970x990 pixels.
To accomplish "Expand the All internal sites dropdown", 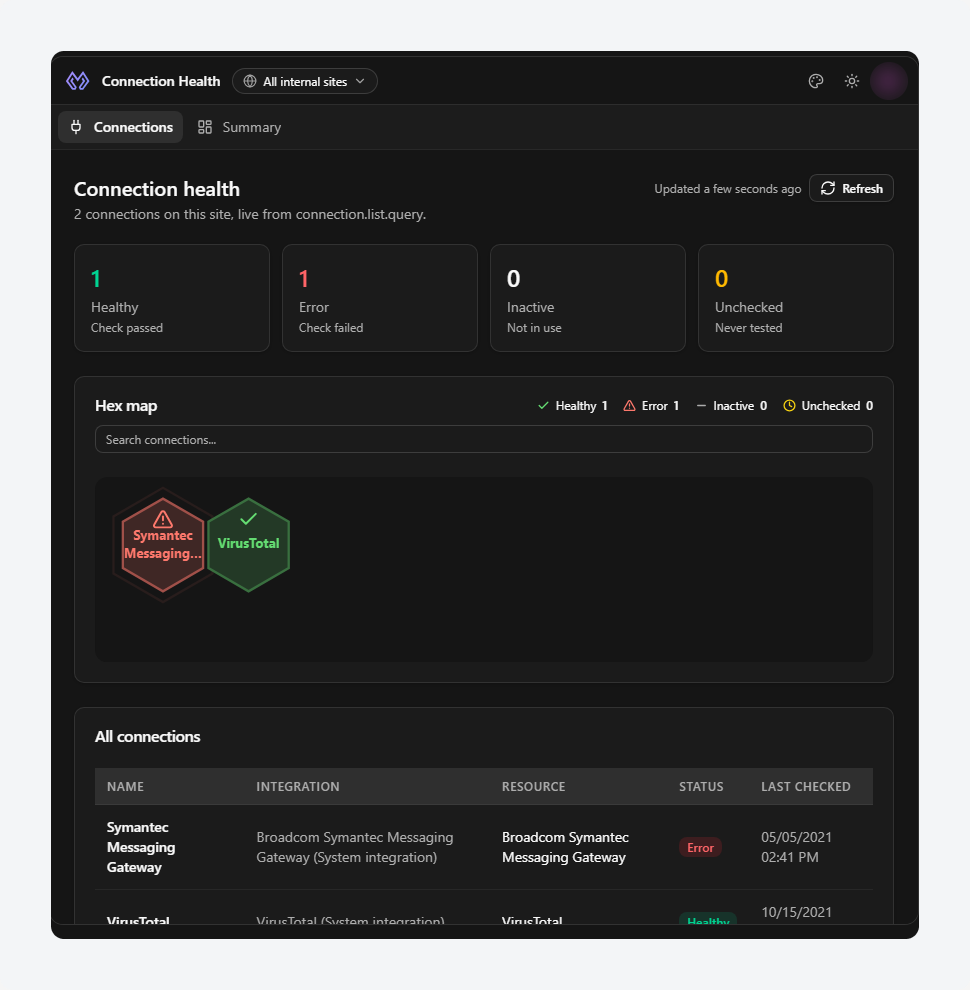I will (x=304, y=81).
